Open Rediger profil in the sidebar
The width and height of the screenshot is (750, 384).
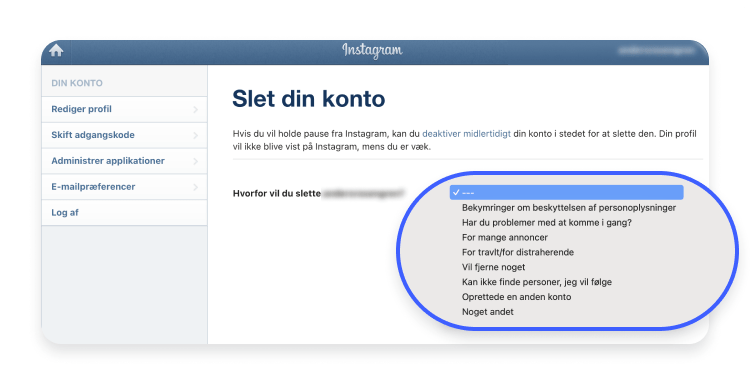tap(124, 109)
